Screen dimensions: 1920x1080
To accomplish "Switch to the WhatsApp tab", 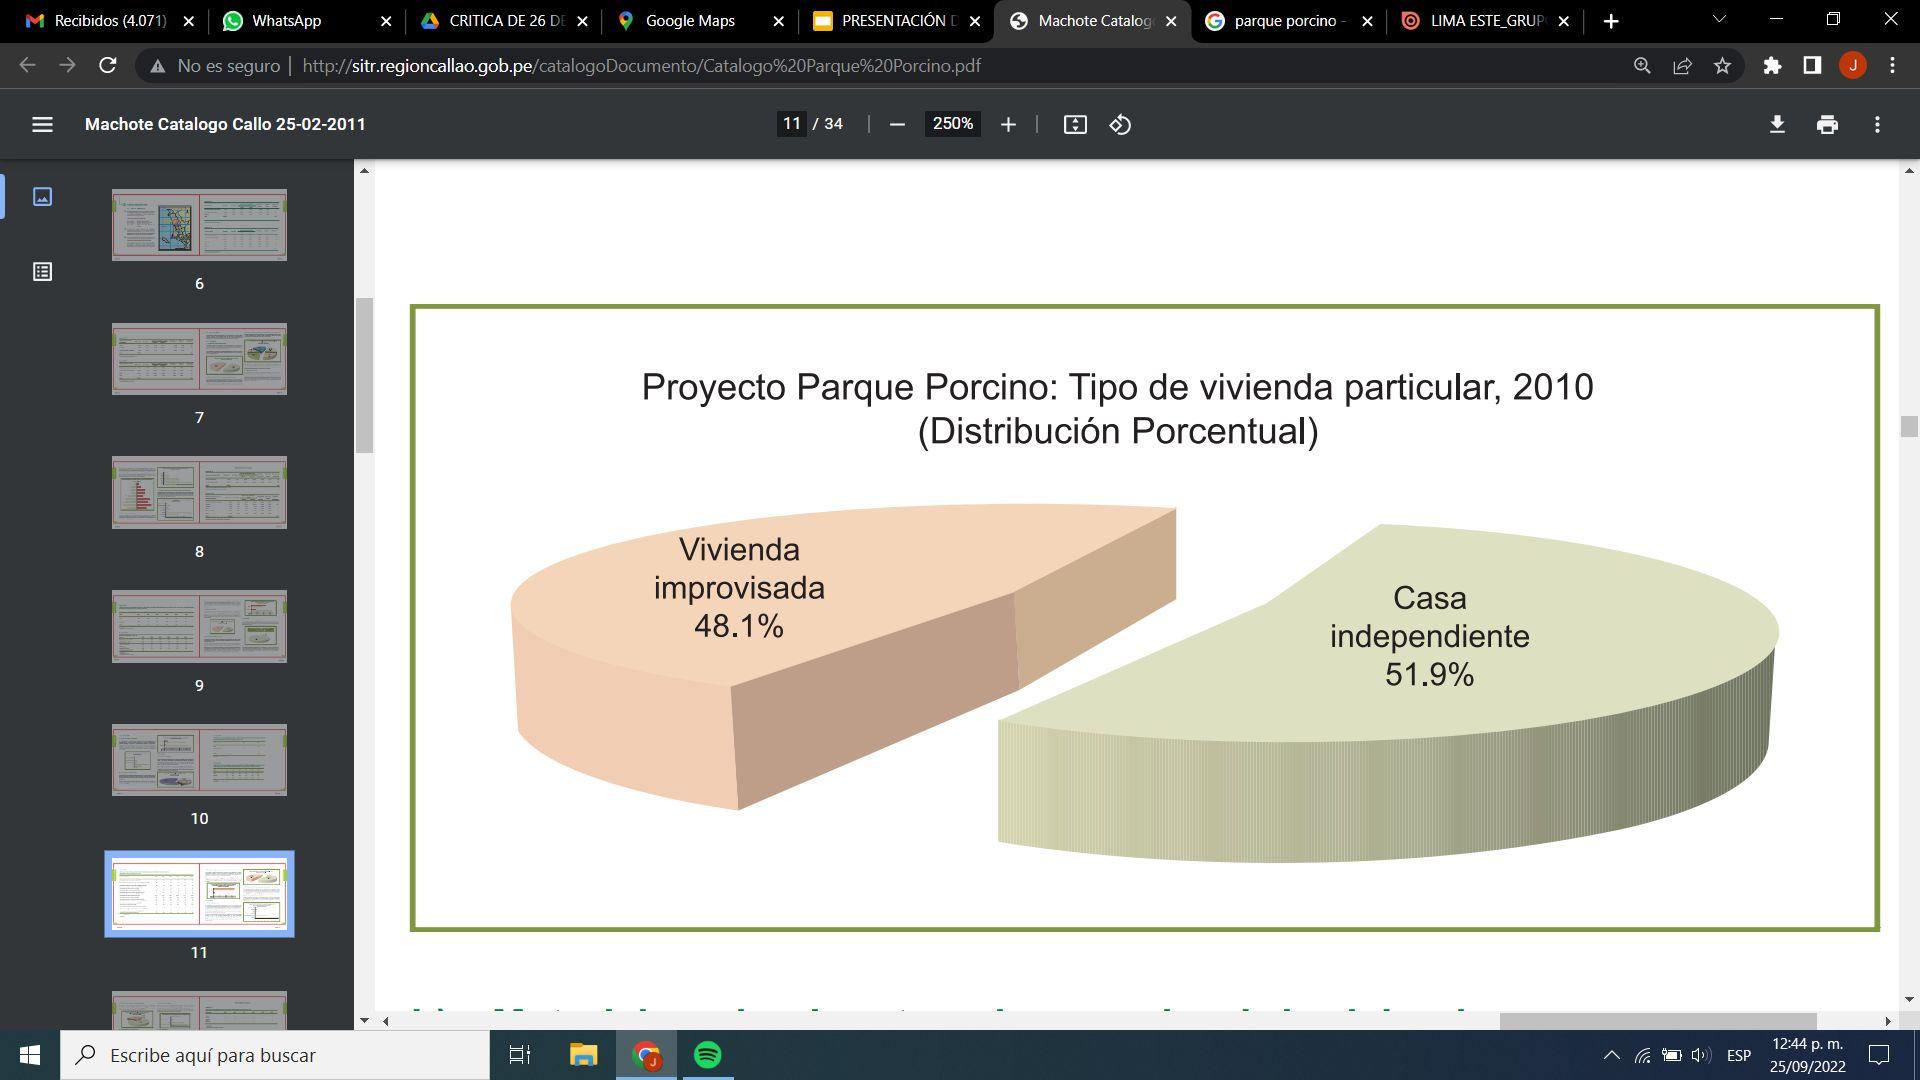I will click(286, 20).
